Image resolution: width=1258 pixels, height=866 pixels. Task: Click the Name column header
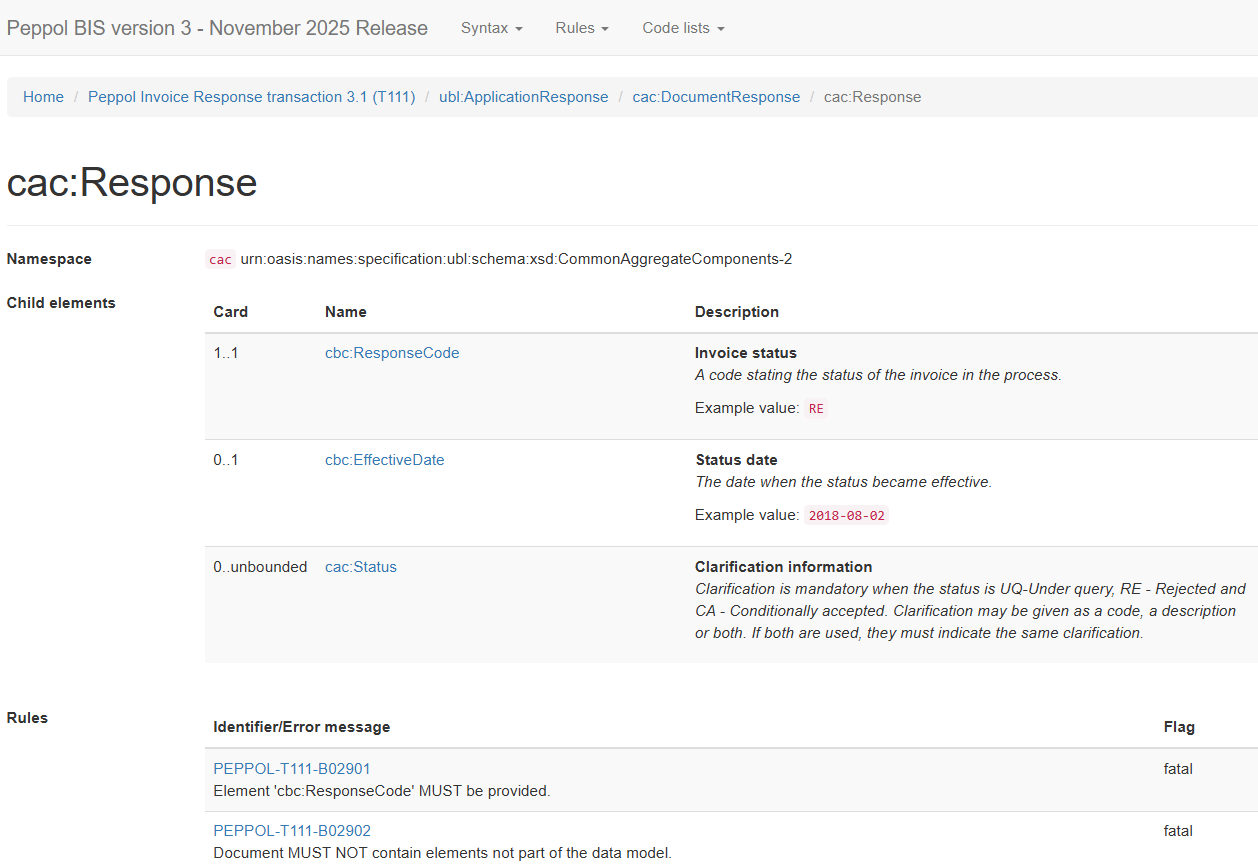346,312
